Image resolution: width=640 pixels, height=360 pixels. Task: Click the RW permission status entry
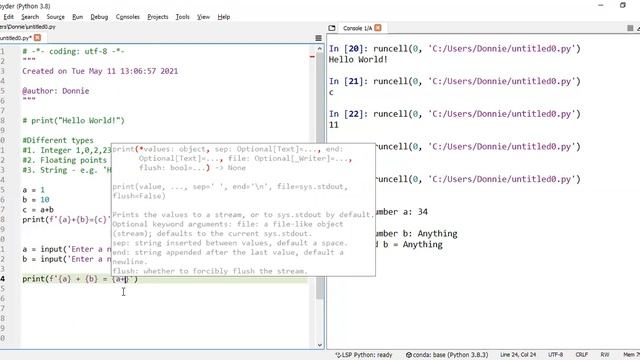[x=605, y=355]
